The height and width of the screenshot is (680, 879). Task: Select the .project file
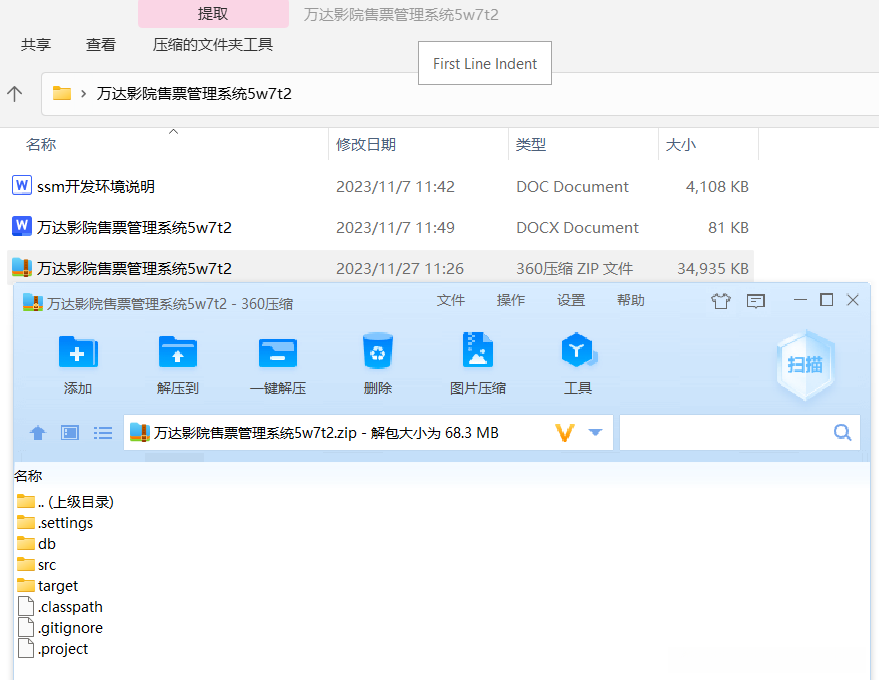(x=53, y=649)
